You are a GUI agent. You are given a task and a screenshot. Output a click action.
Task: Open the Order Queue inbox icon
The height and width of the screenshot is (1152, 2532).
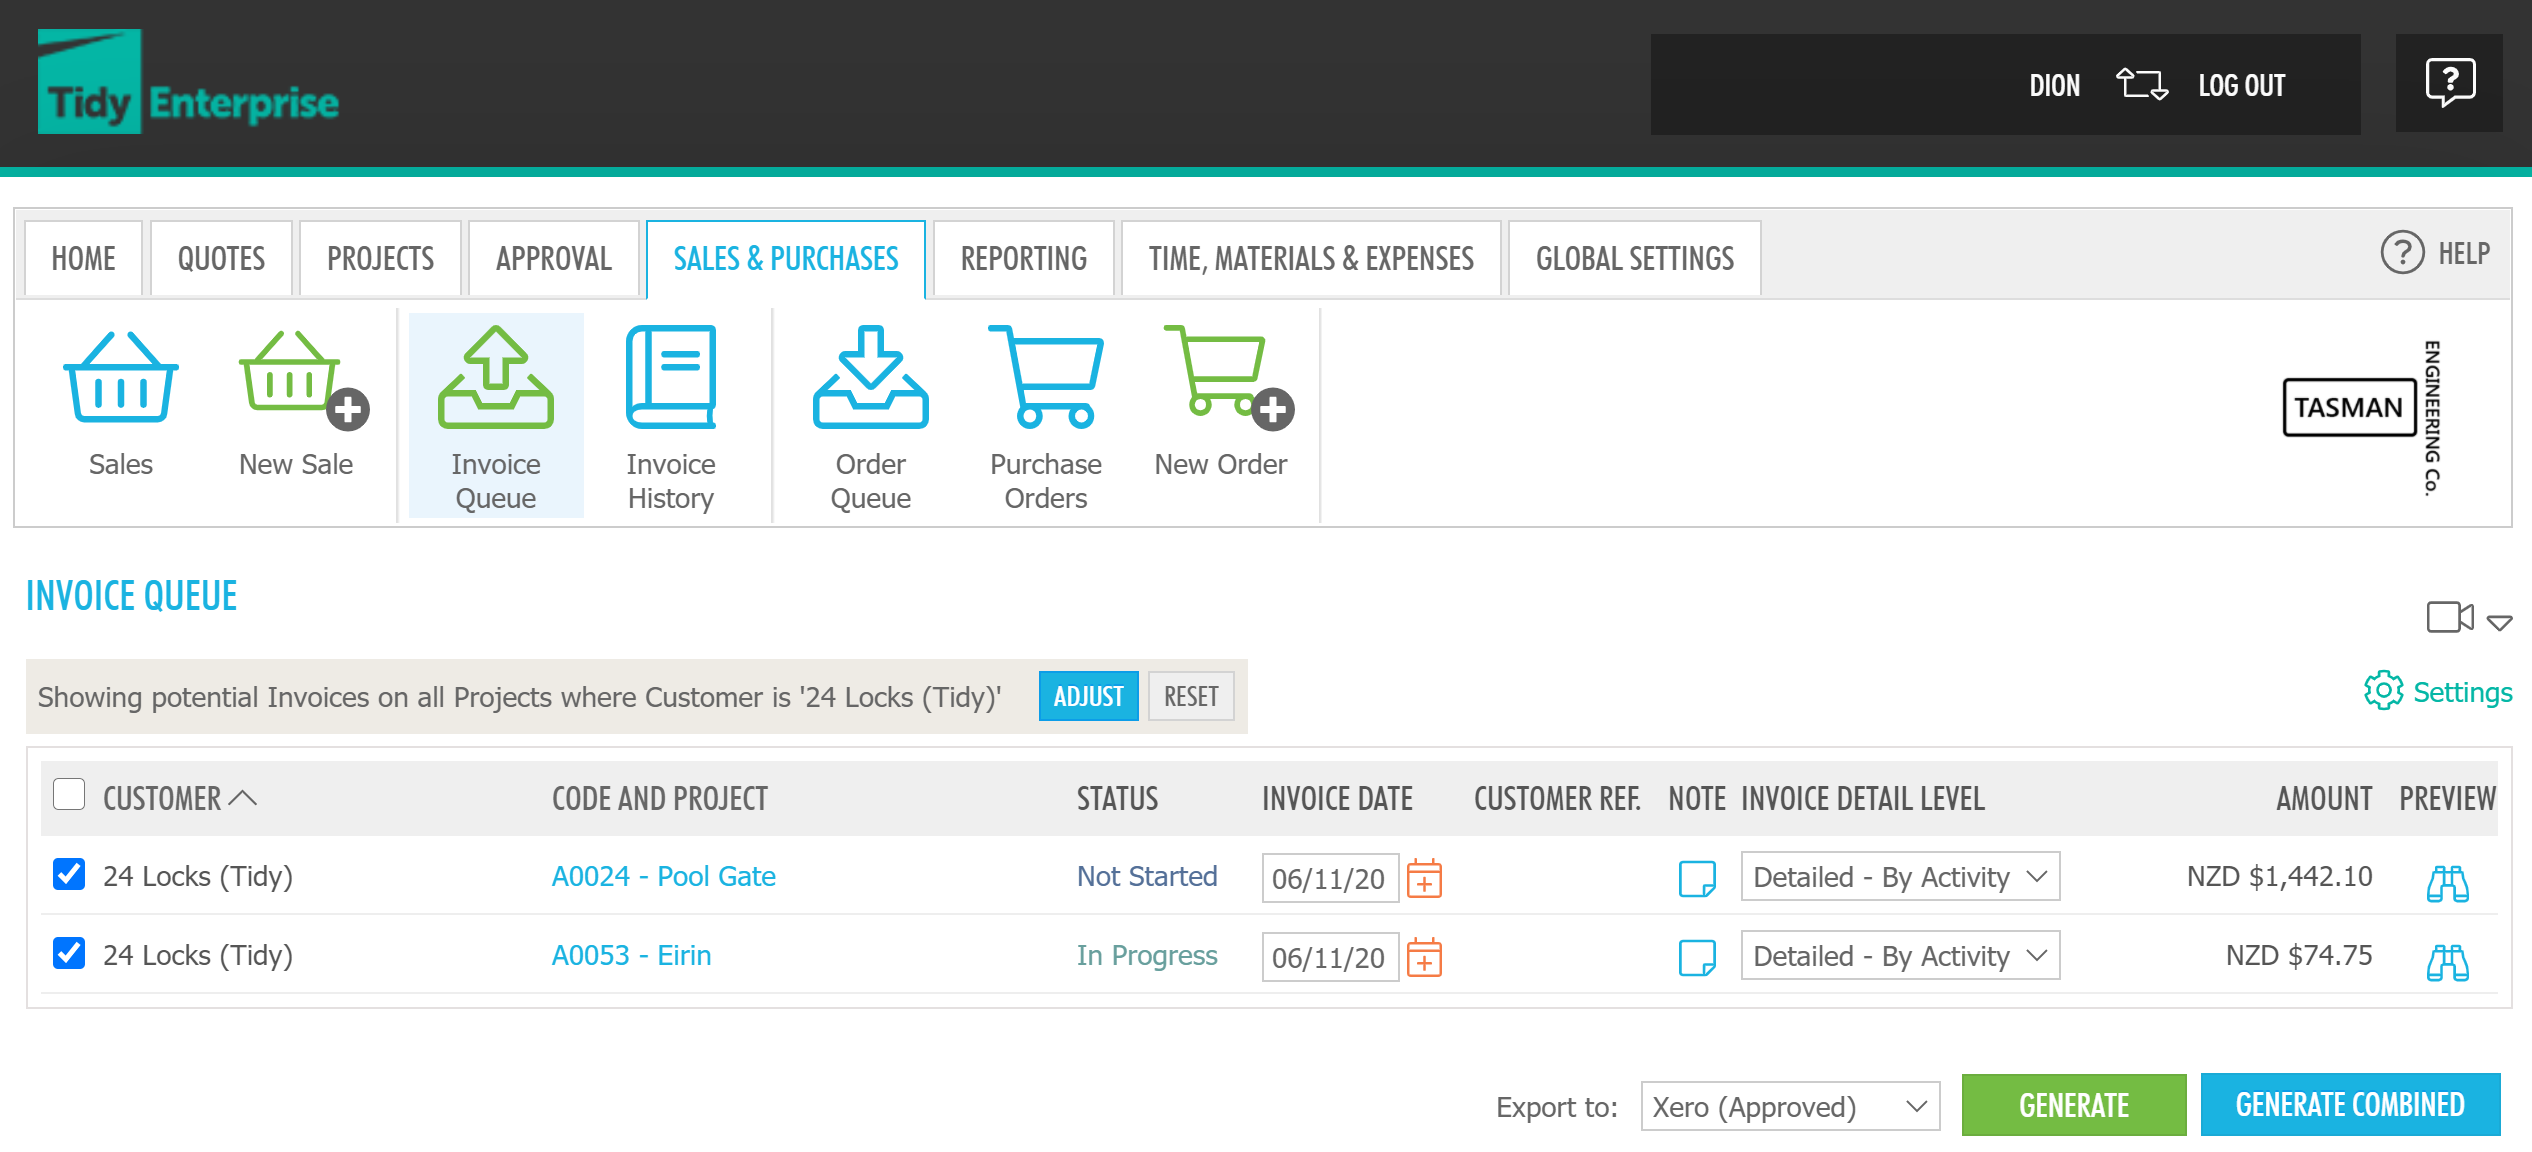pos(870,378)
